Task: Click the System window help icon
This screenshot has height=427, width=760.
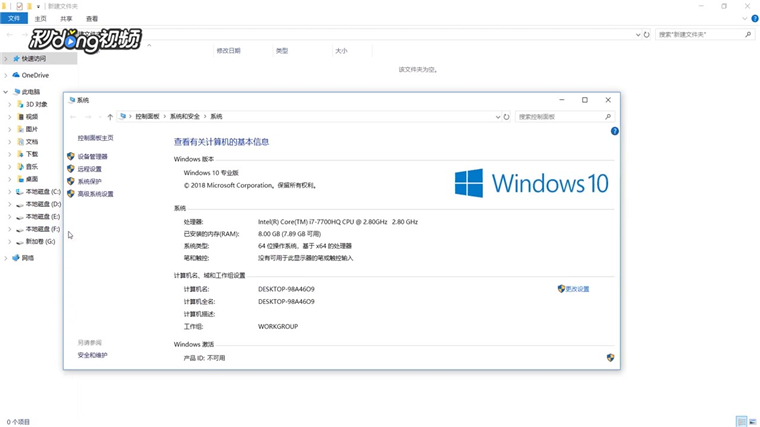Action: click(x=615, y=131)
